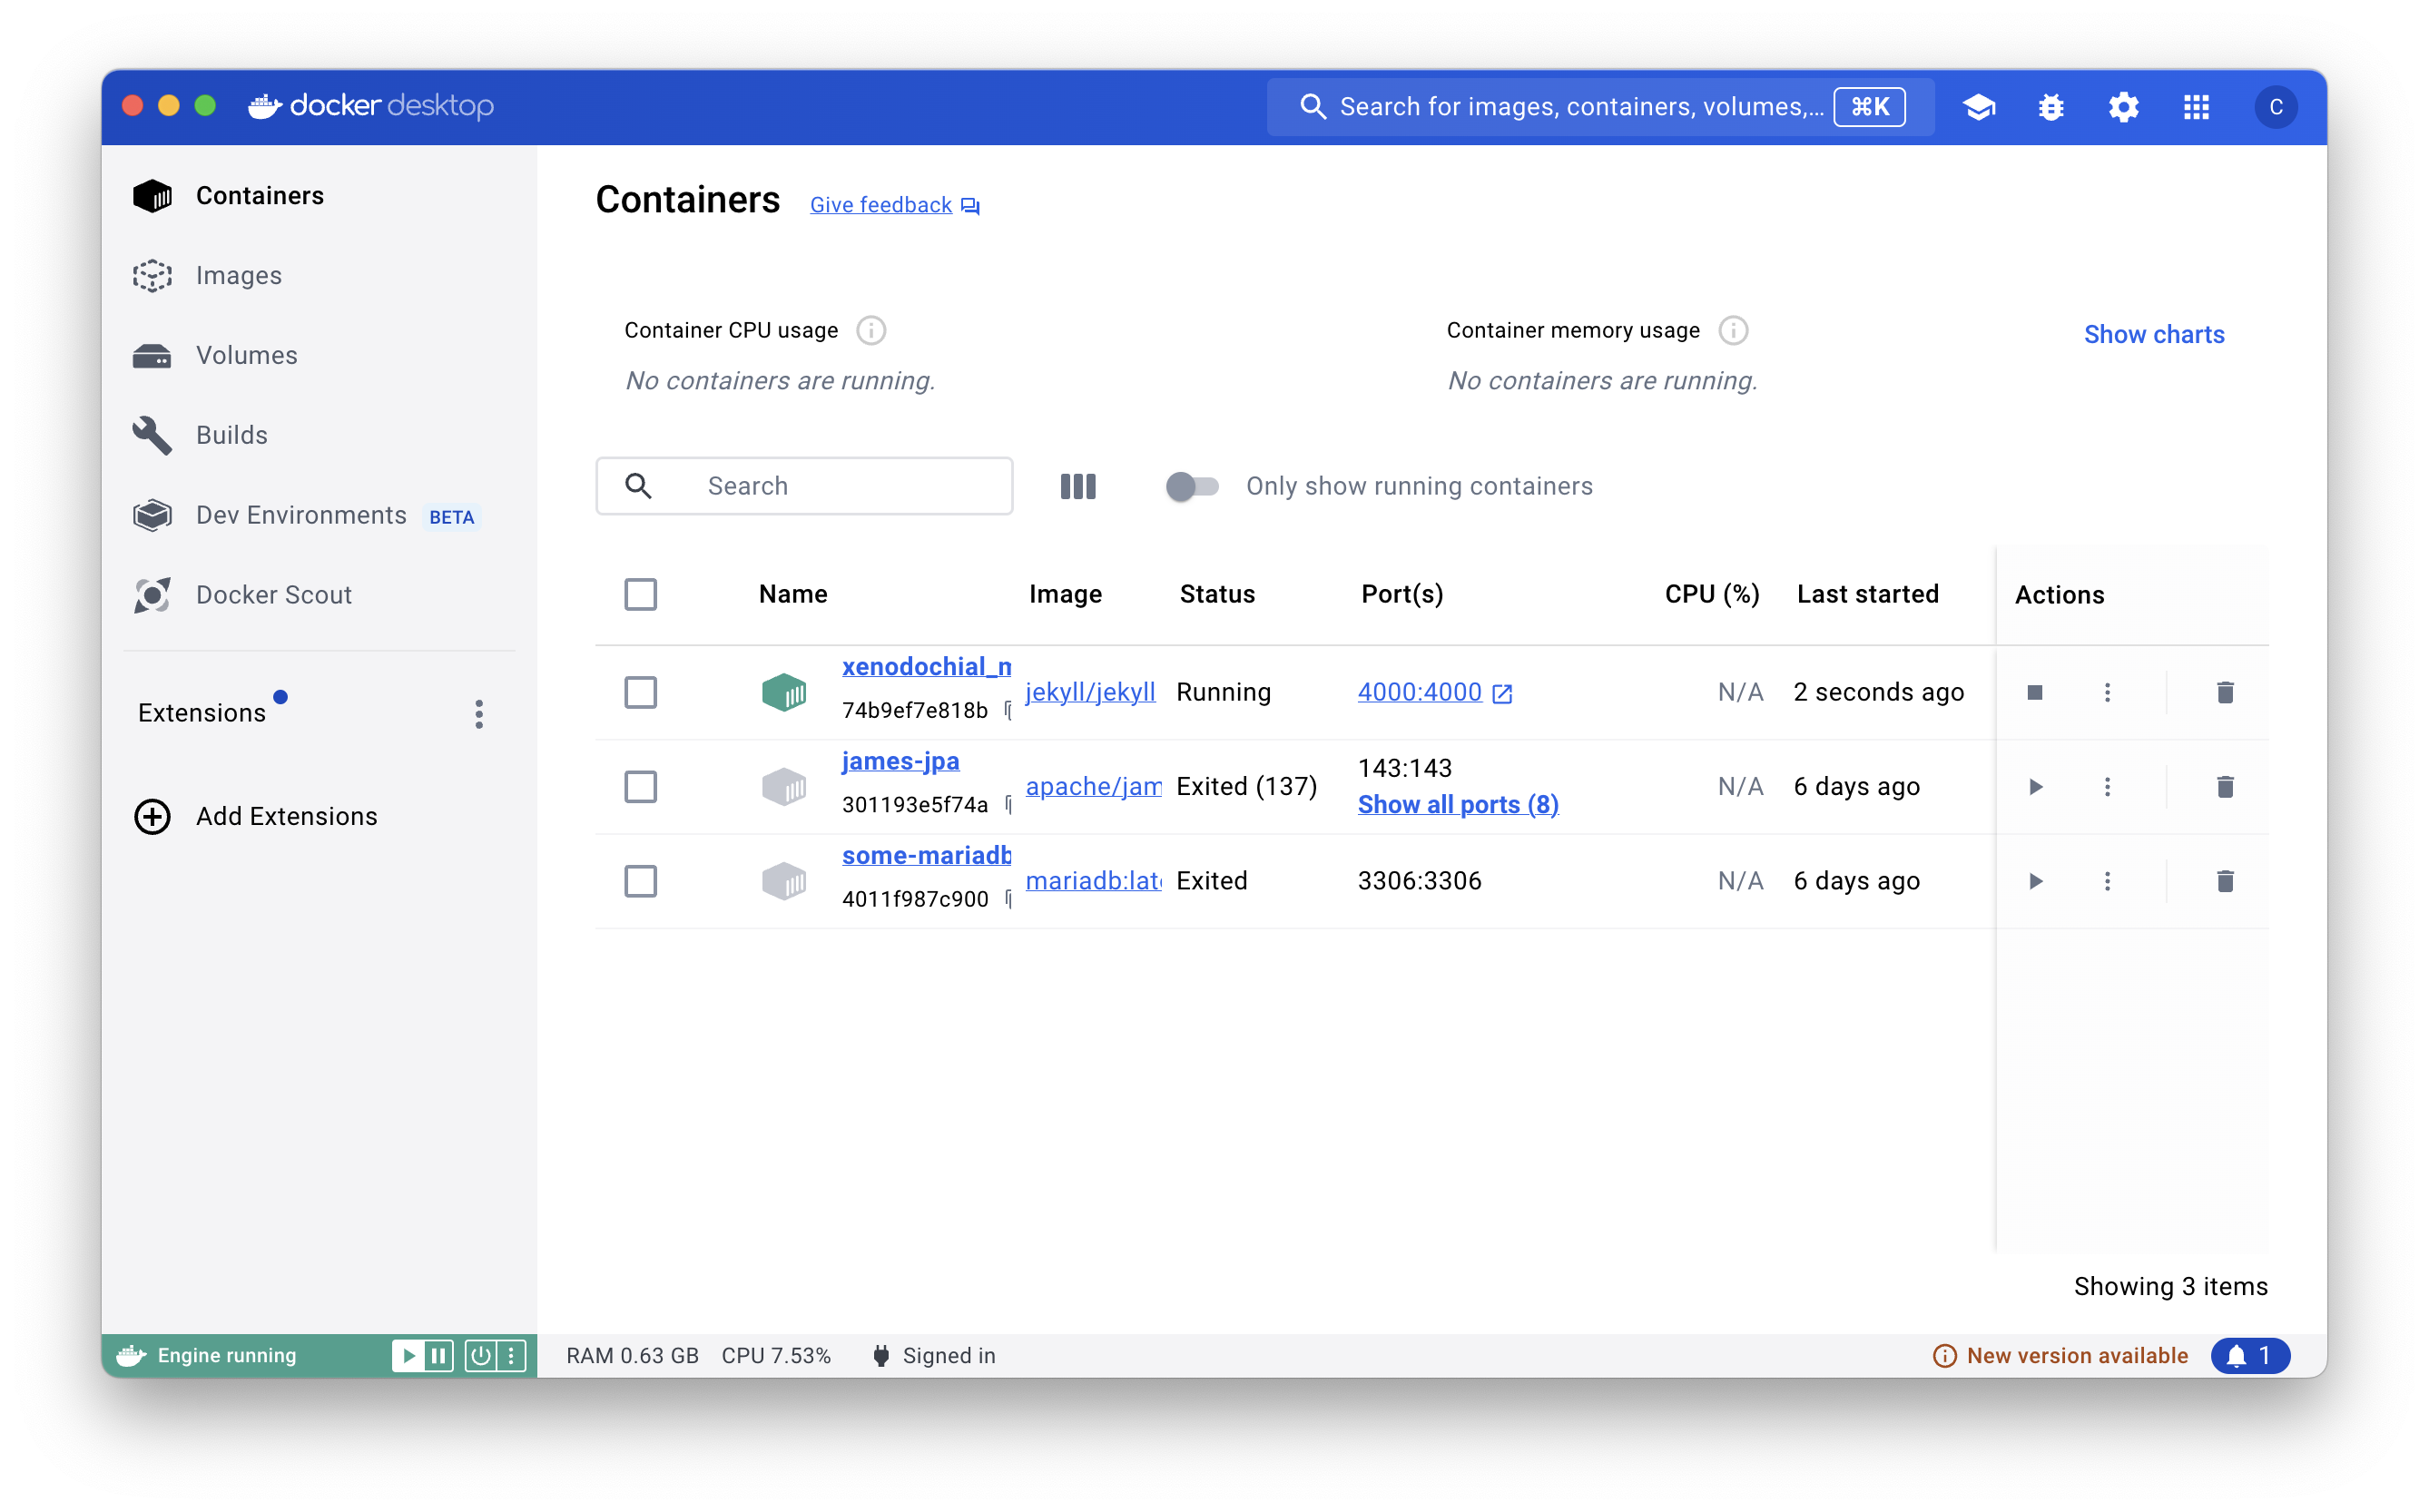Delete the some-mariadb container

[2225, 881]
